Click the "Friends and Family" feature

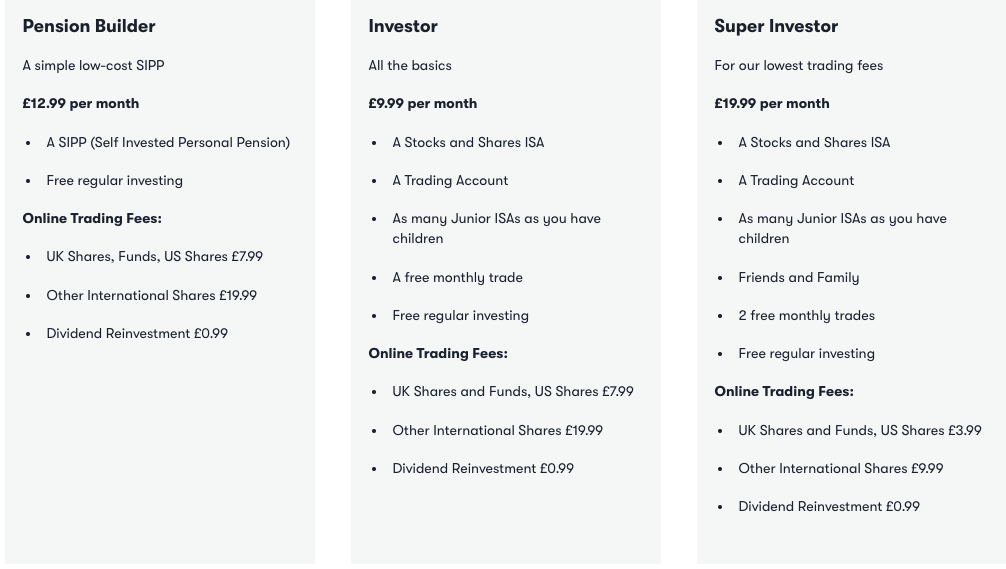tap(799, 277)
